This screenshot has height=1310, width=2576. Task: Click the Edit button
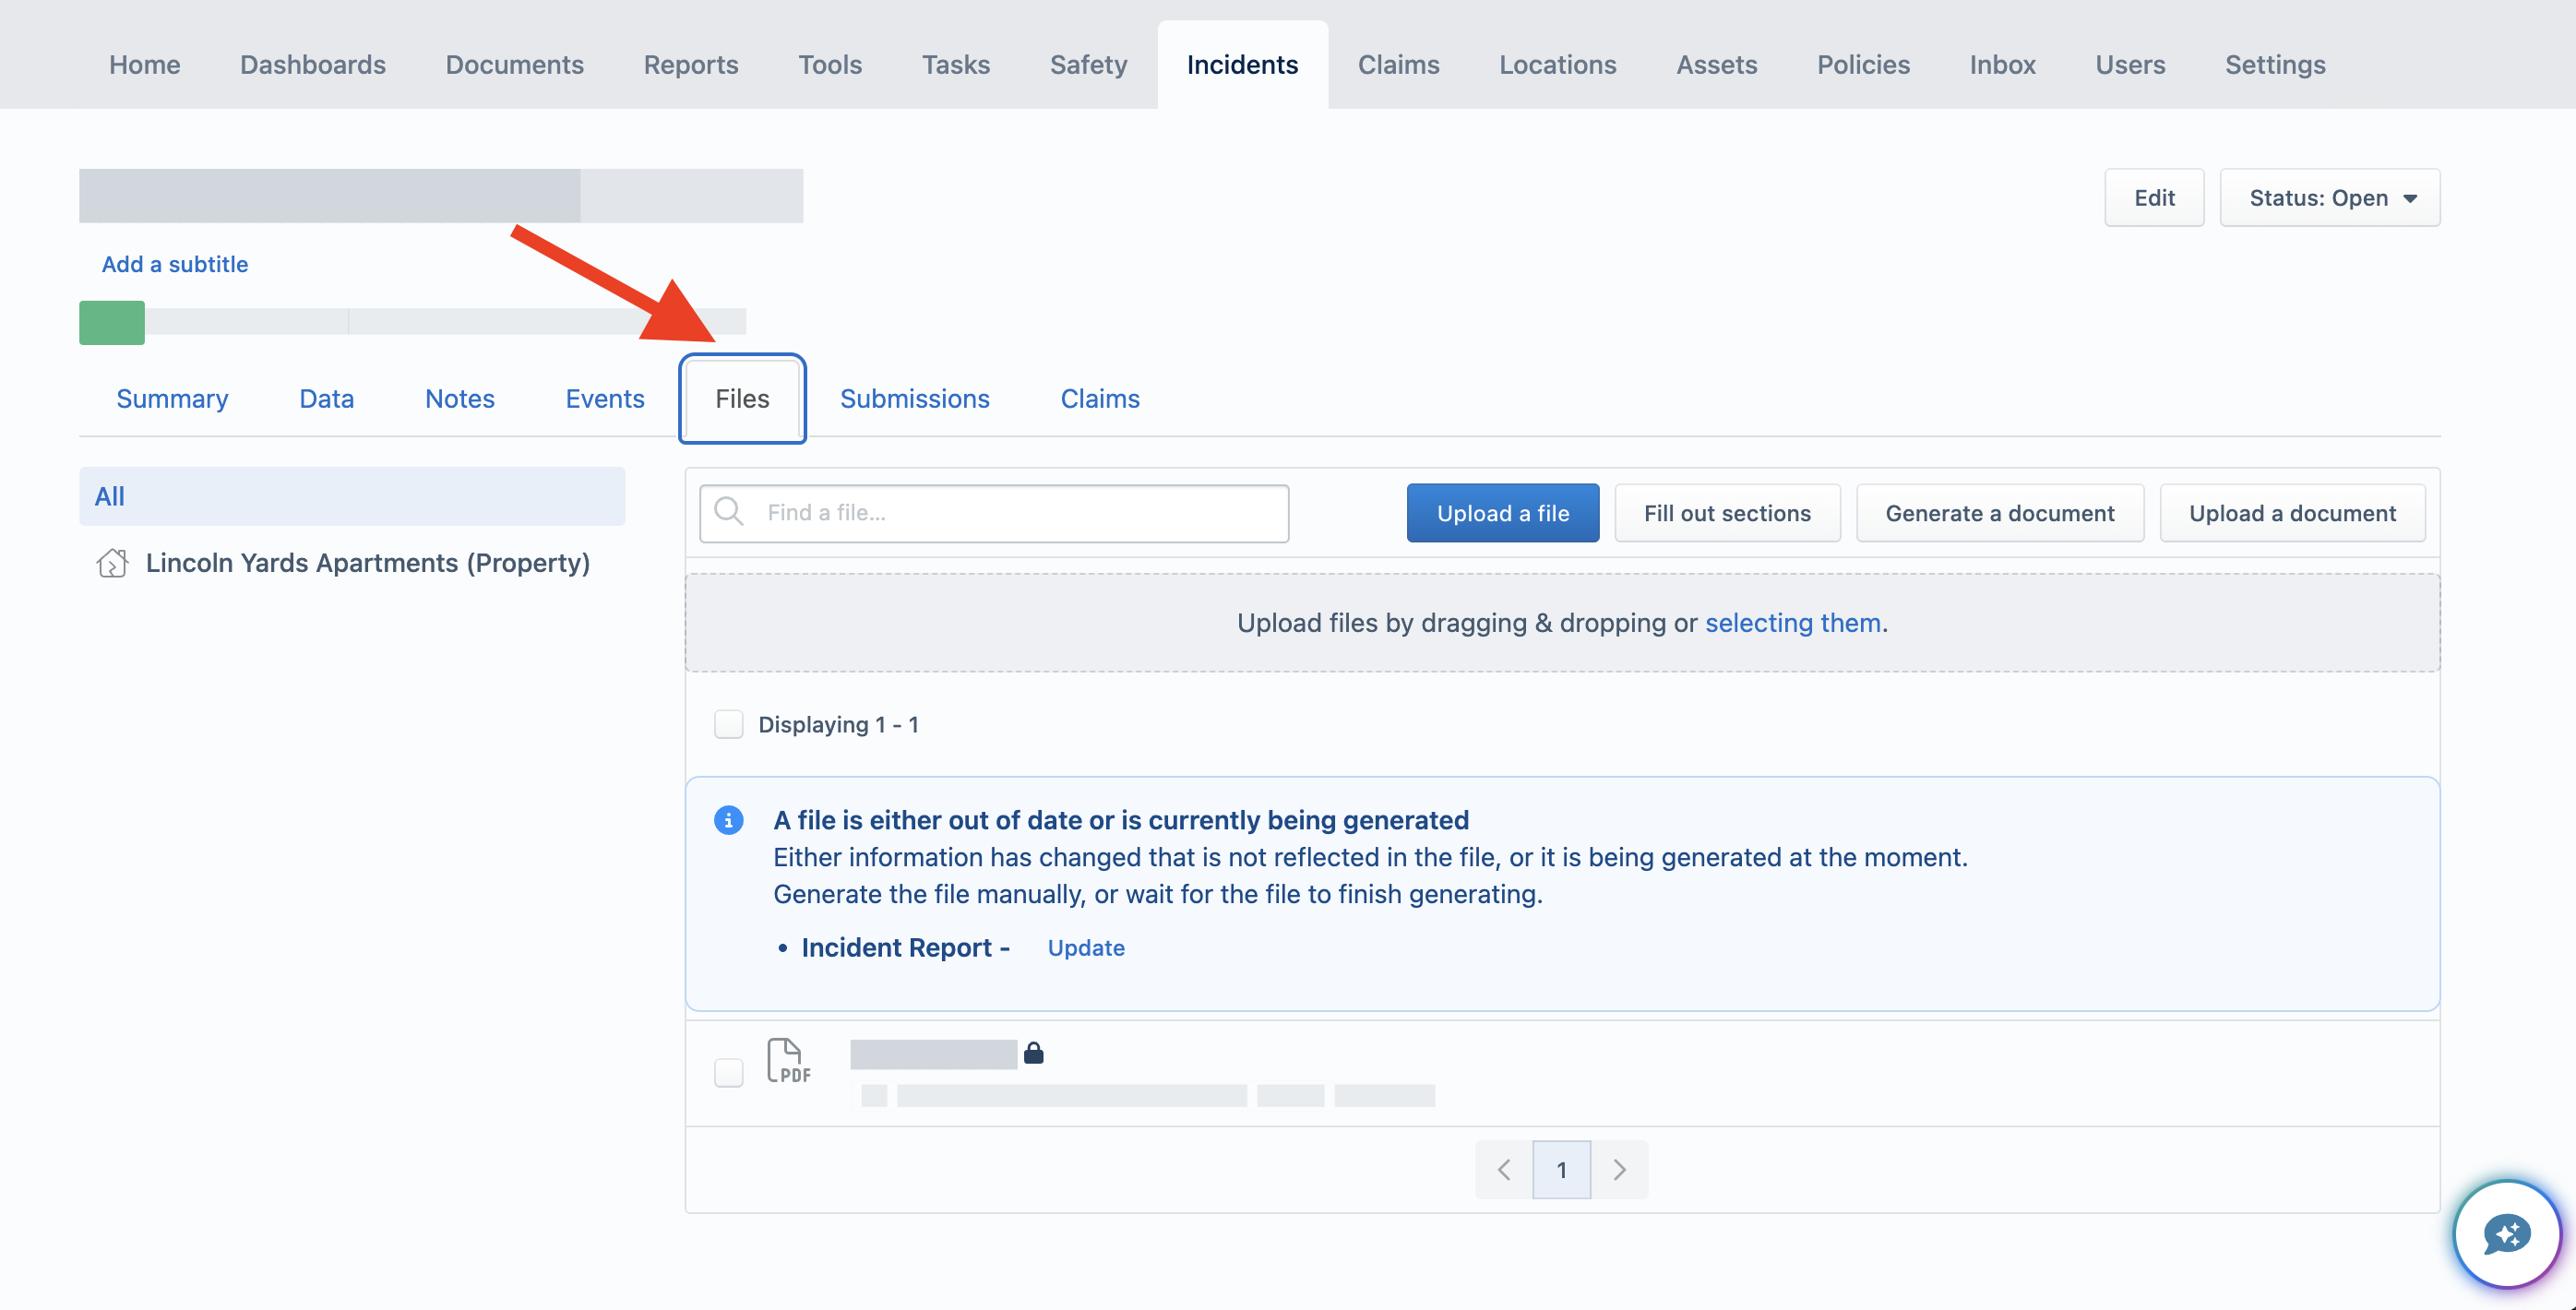click(x=2154, y=198)
